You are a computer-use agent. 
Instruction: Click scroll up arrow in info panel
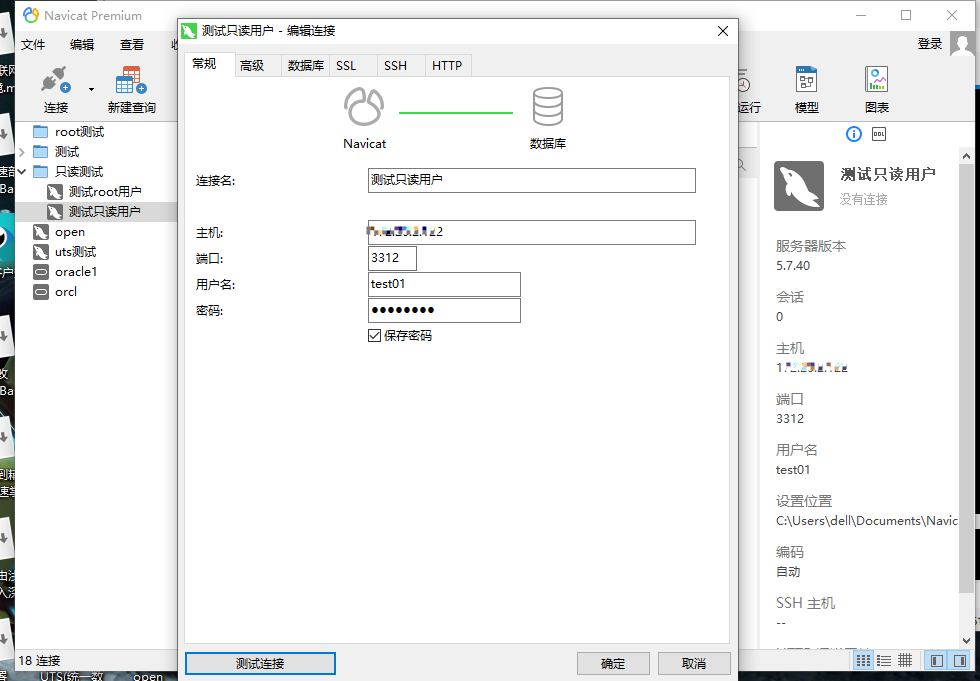click(966, 156)
